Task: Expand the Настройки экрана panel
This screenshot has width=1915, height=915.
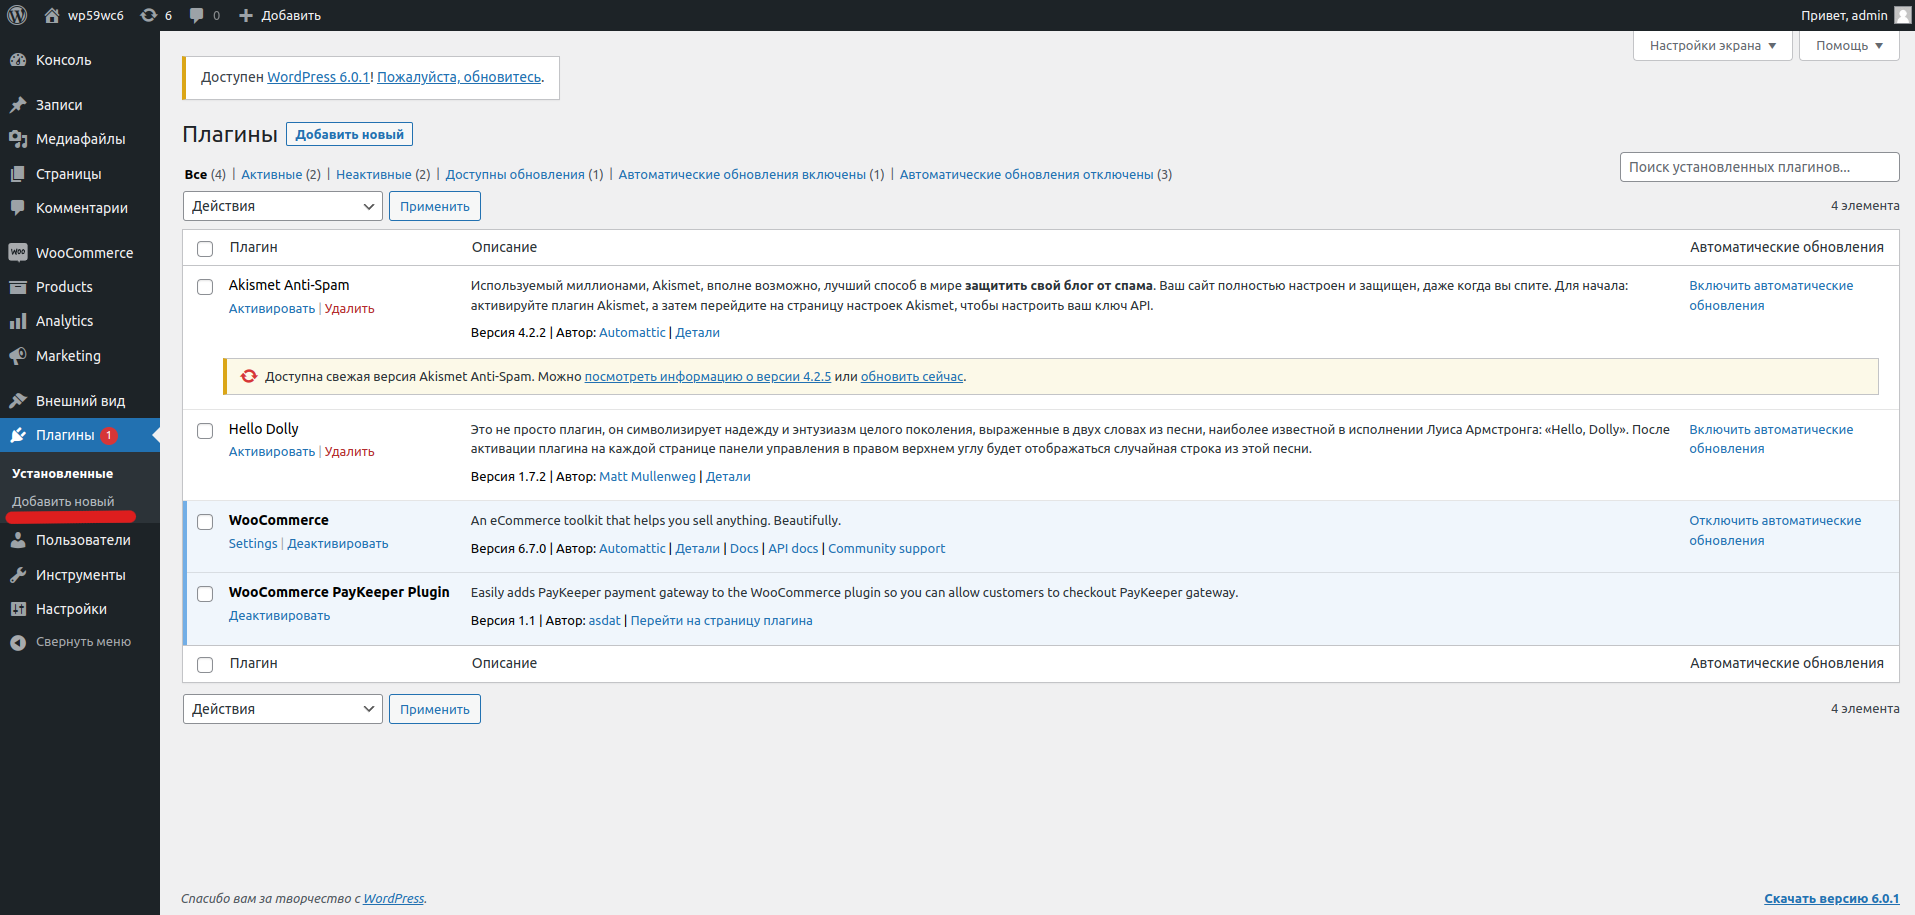Action: tap(1712, 46)
